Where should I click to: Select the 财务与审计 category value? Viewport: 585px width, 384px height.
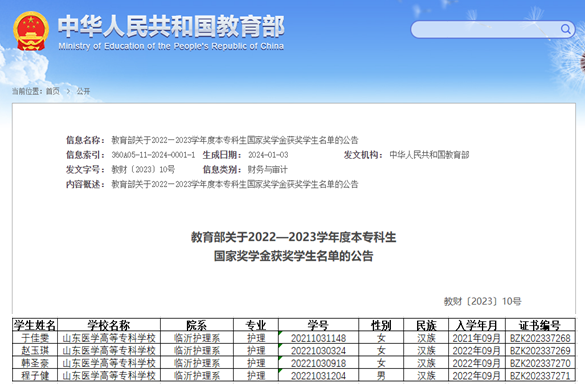(268, 169)
